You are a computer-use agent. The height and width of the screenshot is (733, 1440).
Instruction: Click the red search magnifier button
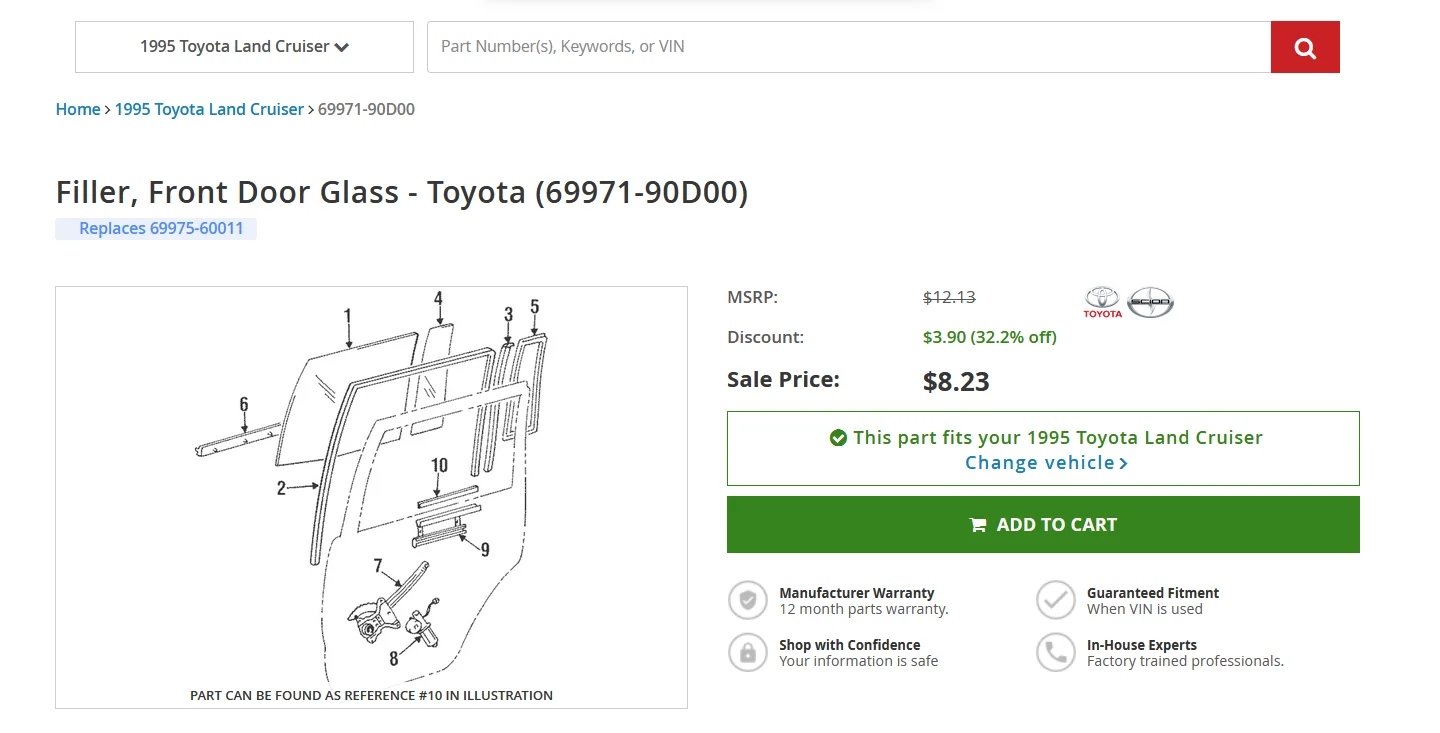[1304, 47]
